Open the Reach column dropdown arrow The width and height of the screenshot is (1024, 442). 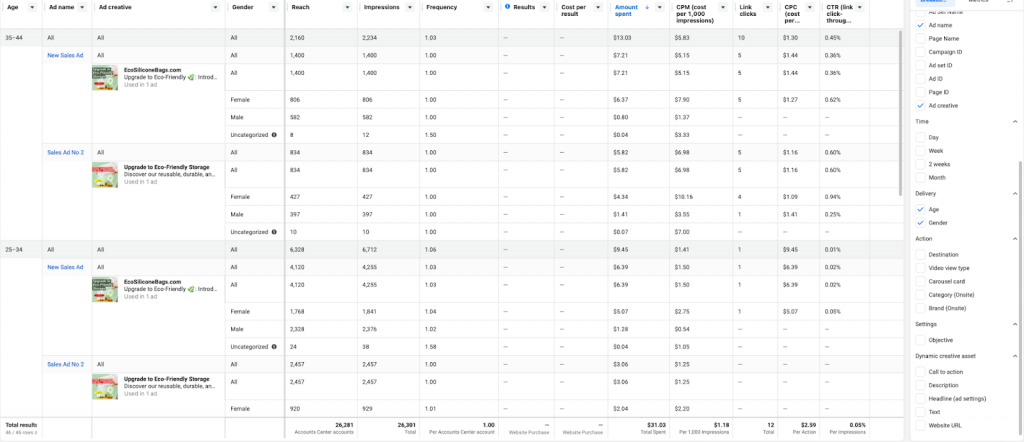point(345,7)
